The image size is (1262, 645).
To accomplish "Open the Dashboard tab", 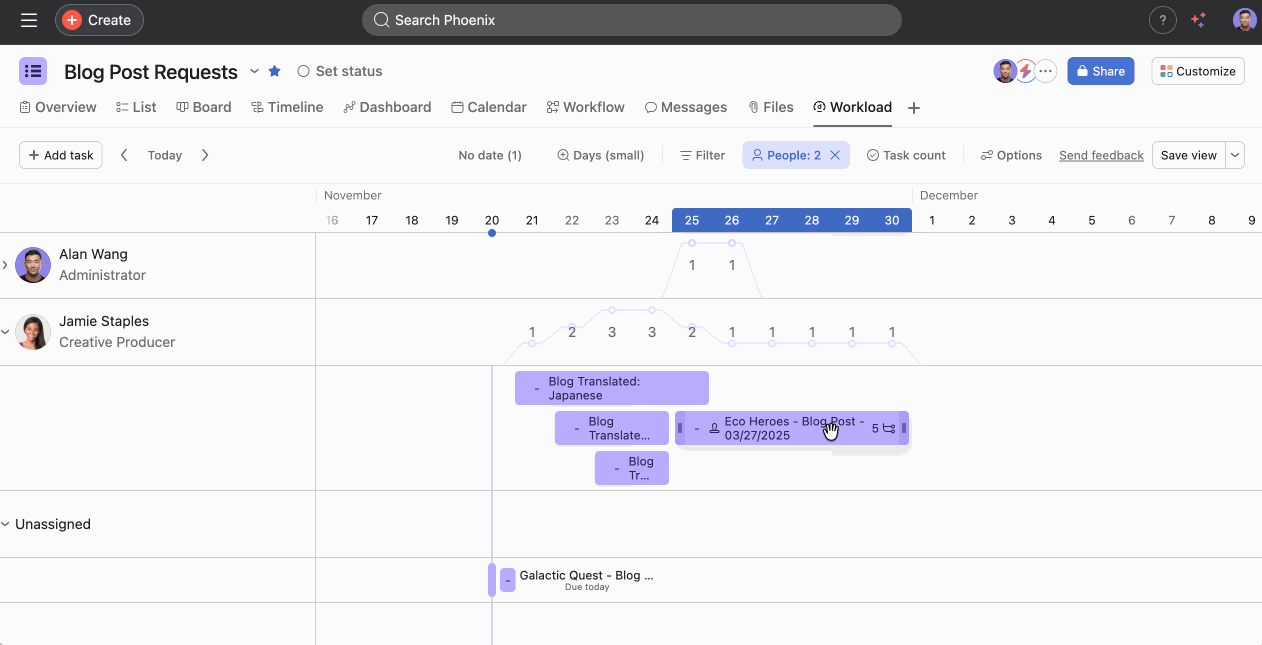I will (387, 107).
